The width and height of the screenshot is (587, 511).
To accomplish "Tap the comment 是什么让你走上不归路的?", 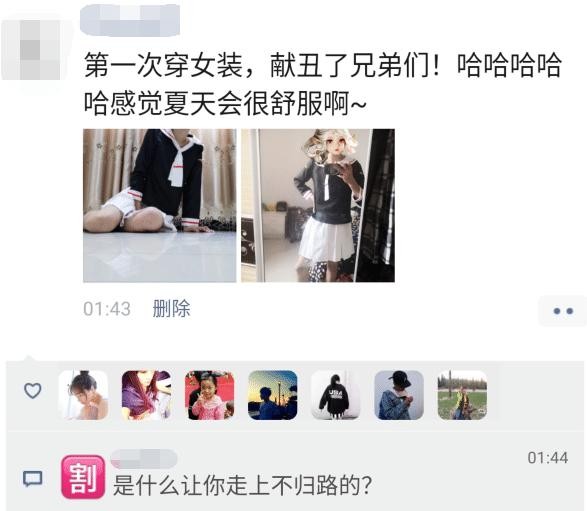I will (x=242, y=486).
